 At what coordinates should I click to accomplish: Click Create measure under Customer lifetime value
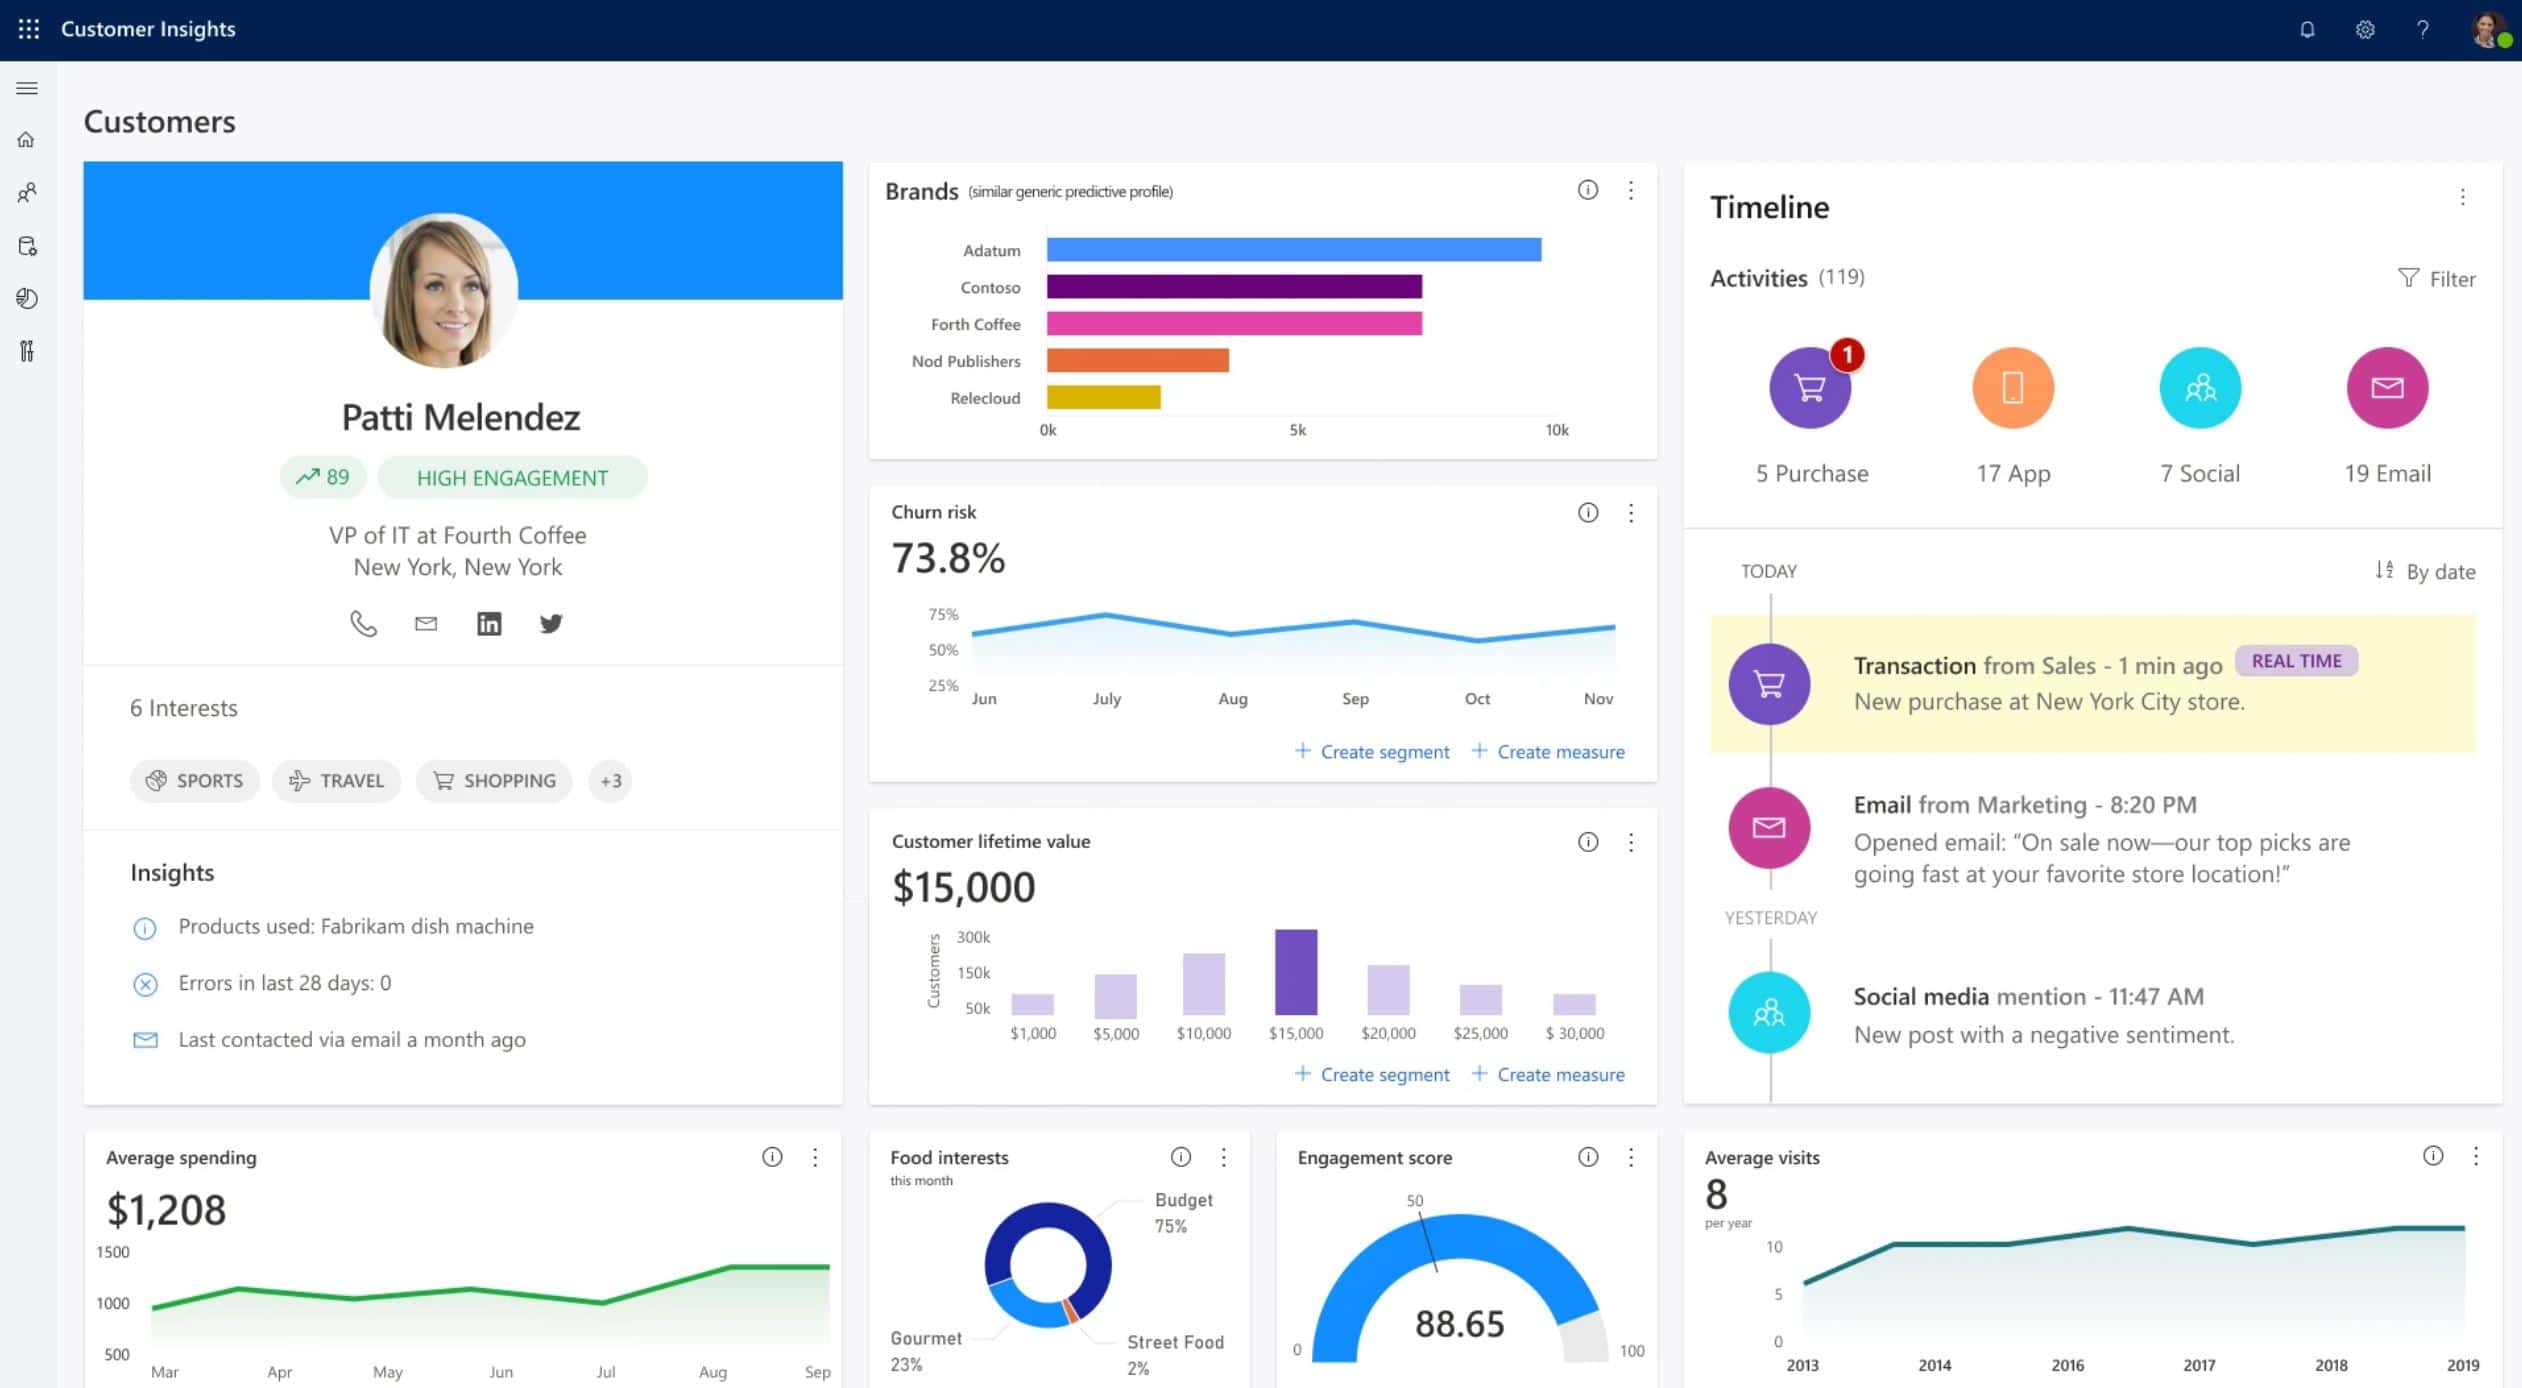pyautogui.click(x=1550, y=1073)
